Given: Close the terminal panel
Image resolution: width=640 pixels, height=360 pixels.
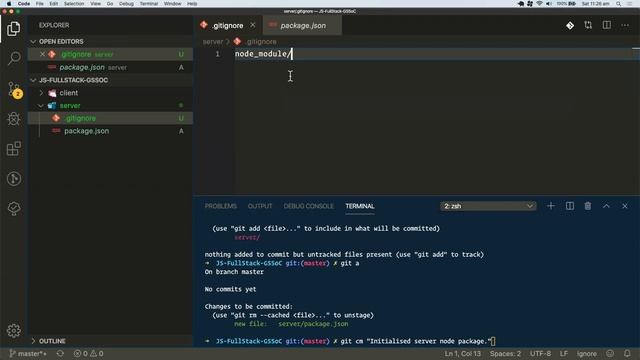Looking at the screenshot, I should tap(625, 206).
